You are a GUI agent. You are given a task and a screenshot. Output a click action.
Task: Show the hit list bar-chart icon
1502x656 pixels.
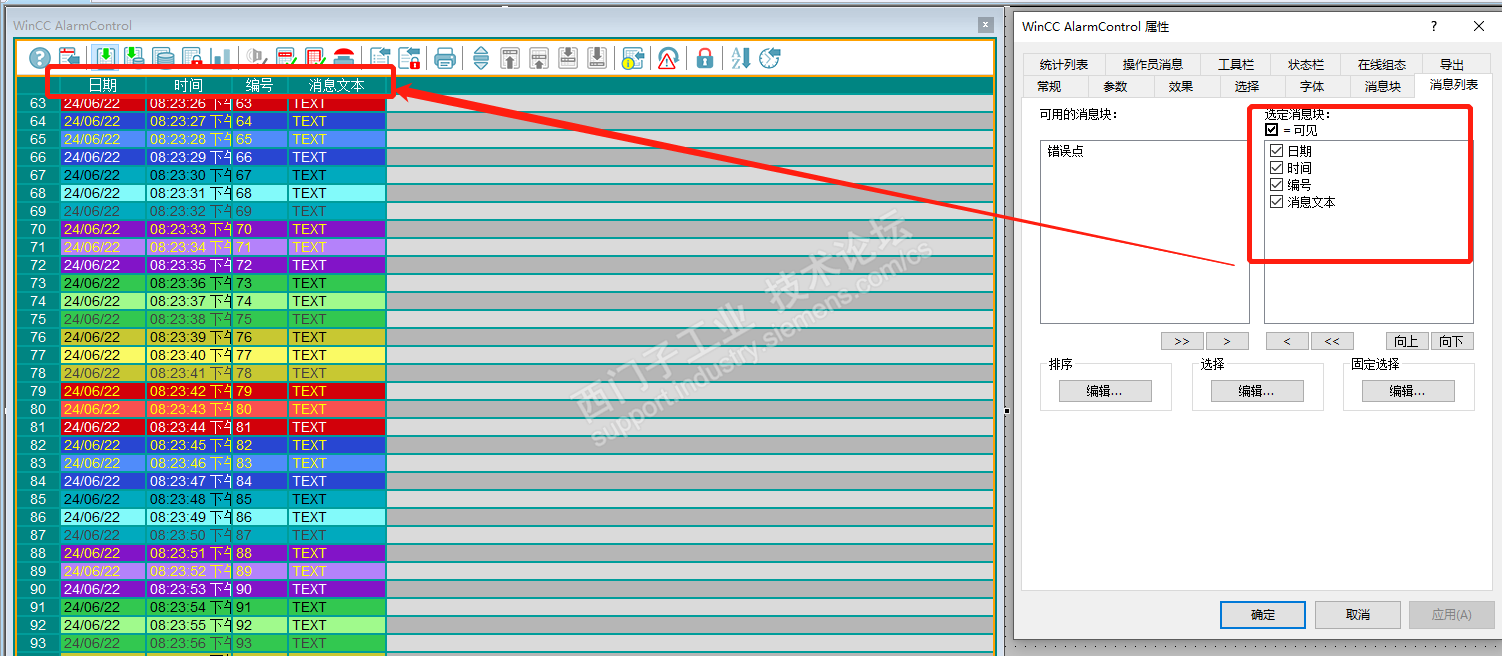click(x=221, y=58)
